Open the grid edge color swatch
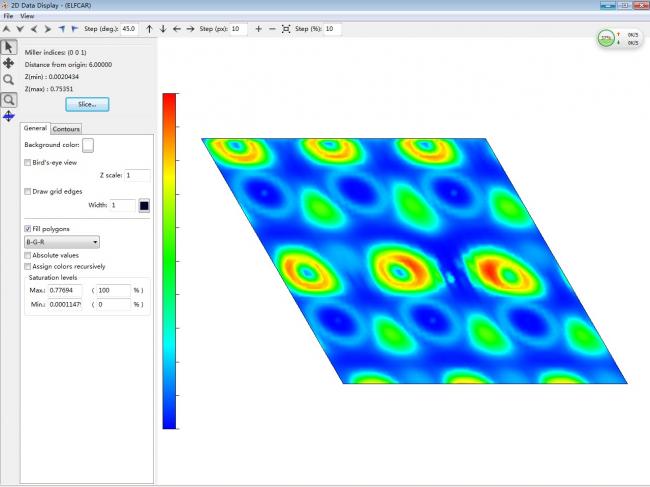This screenshot has width=650, height=487. 144,206
